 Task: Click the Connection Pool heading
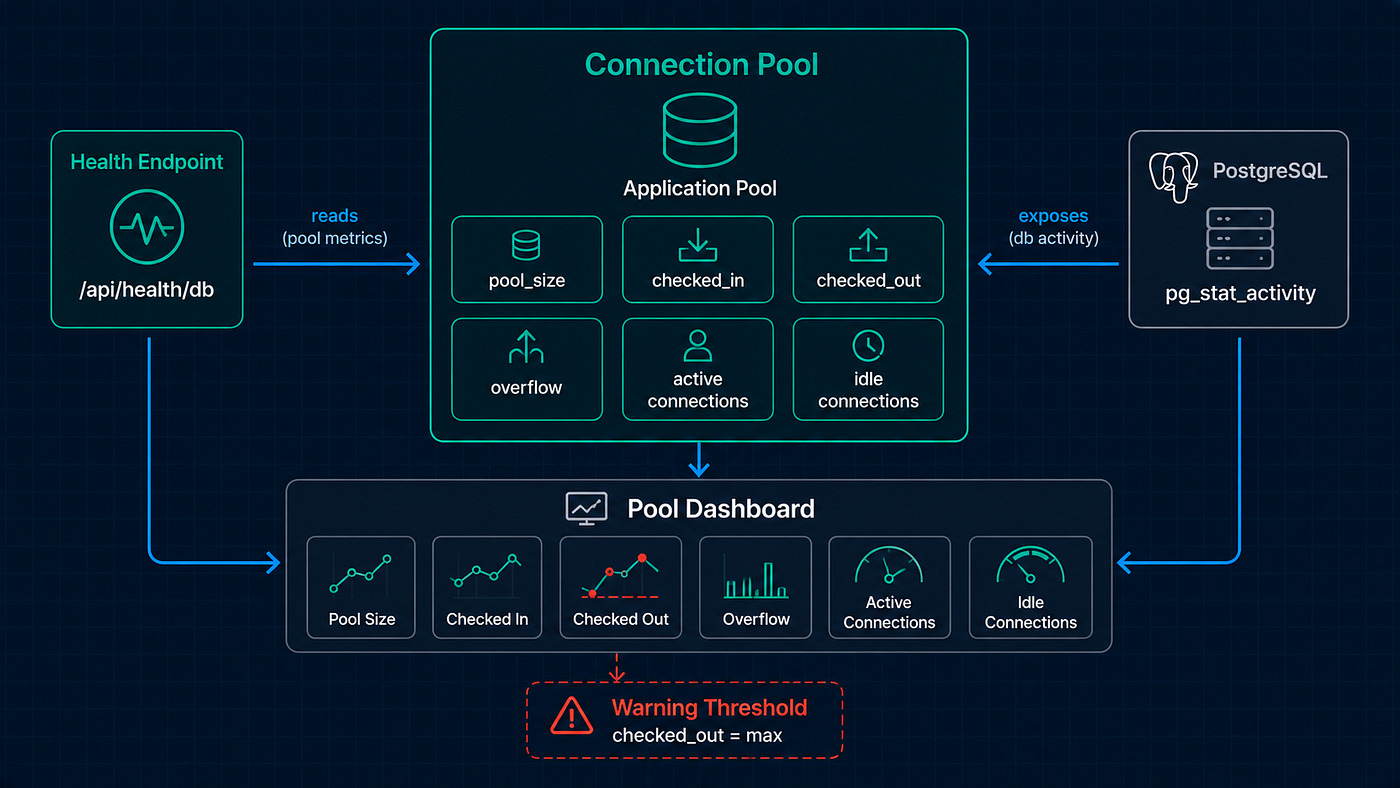pyautogui.click(x=701, y=64)
